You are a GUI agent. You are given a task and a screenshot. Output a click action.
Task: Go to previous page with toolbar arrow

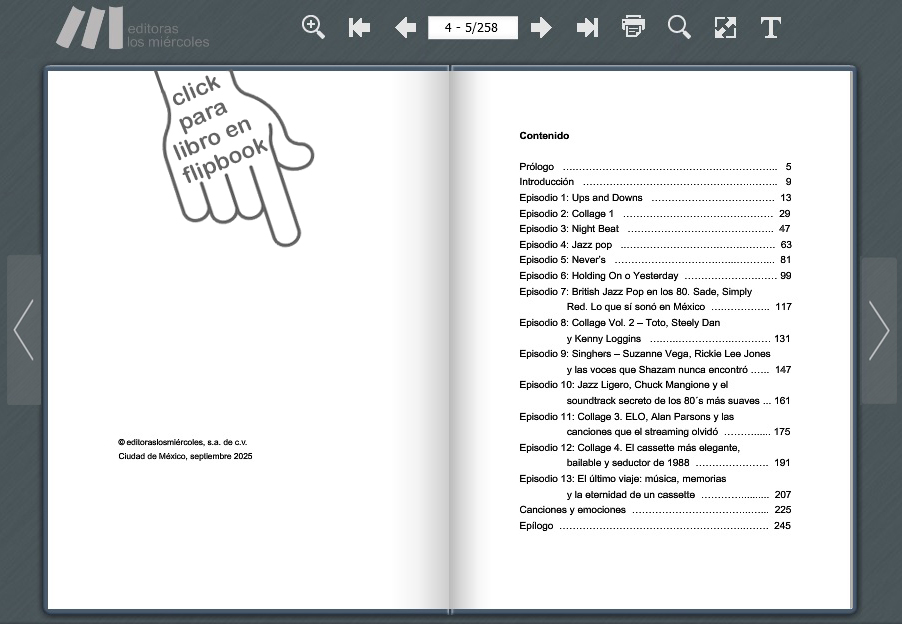point(405,28)
